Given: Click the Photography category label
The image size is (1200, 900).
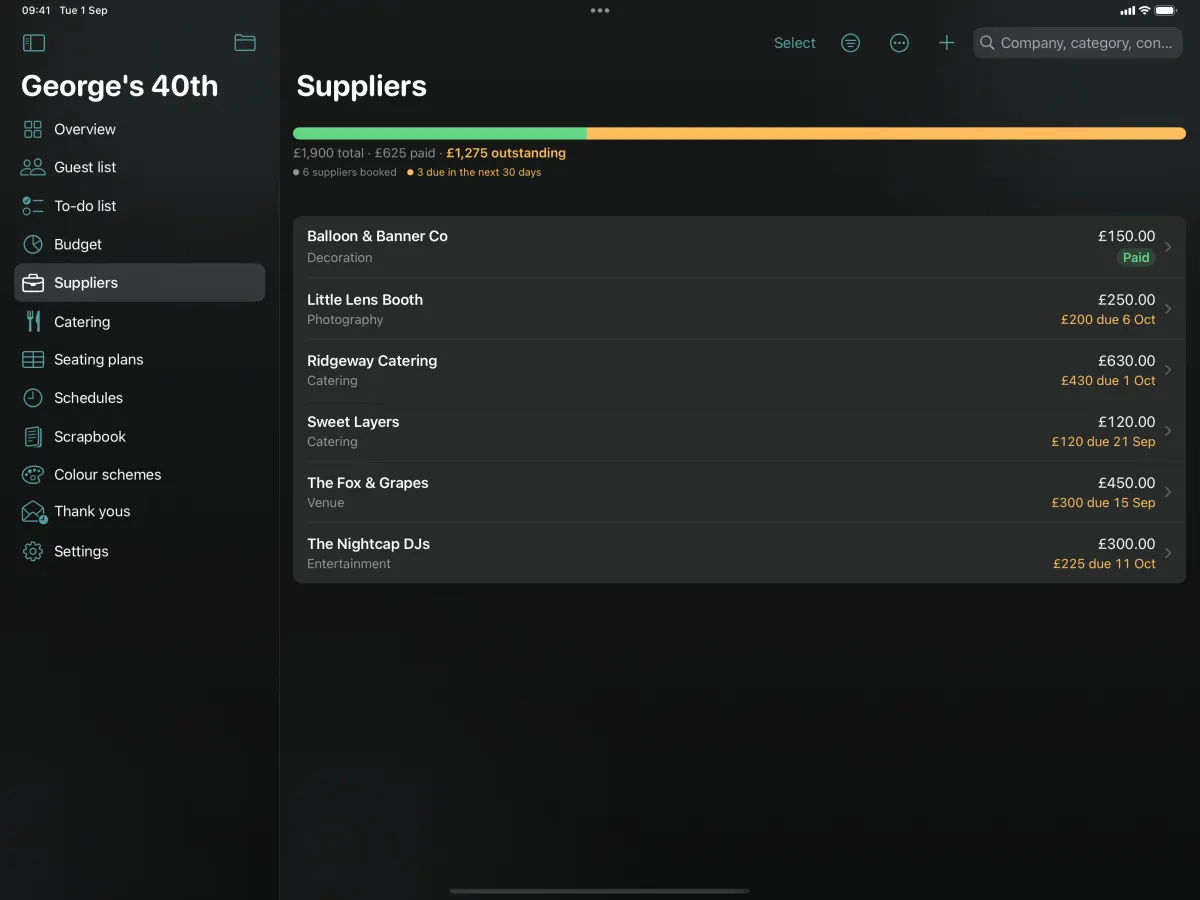Looking at the screenshot, I should click(x=345, y=320).
